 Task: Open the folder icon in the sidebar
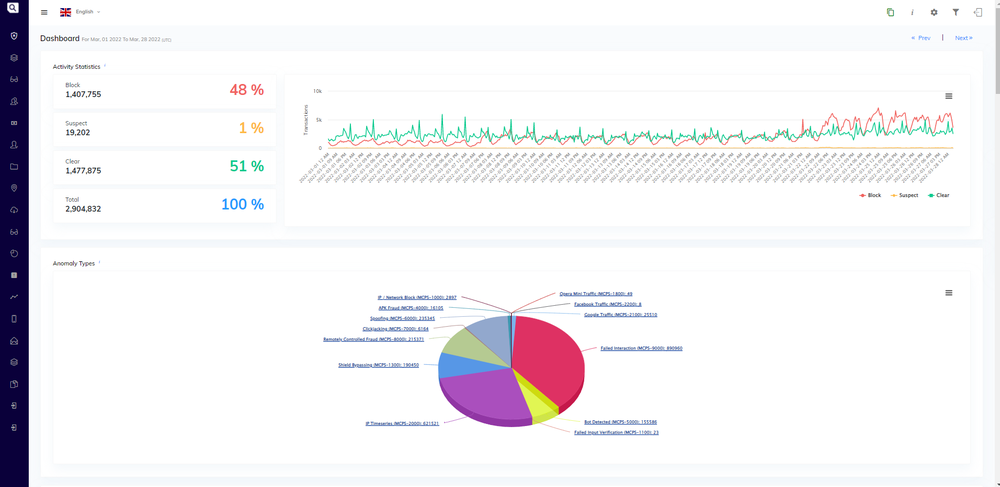pos(14,167)
